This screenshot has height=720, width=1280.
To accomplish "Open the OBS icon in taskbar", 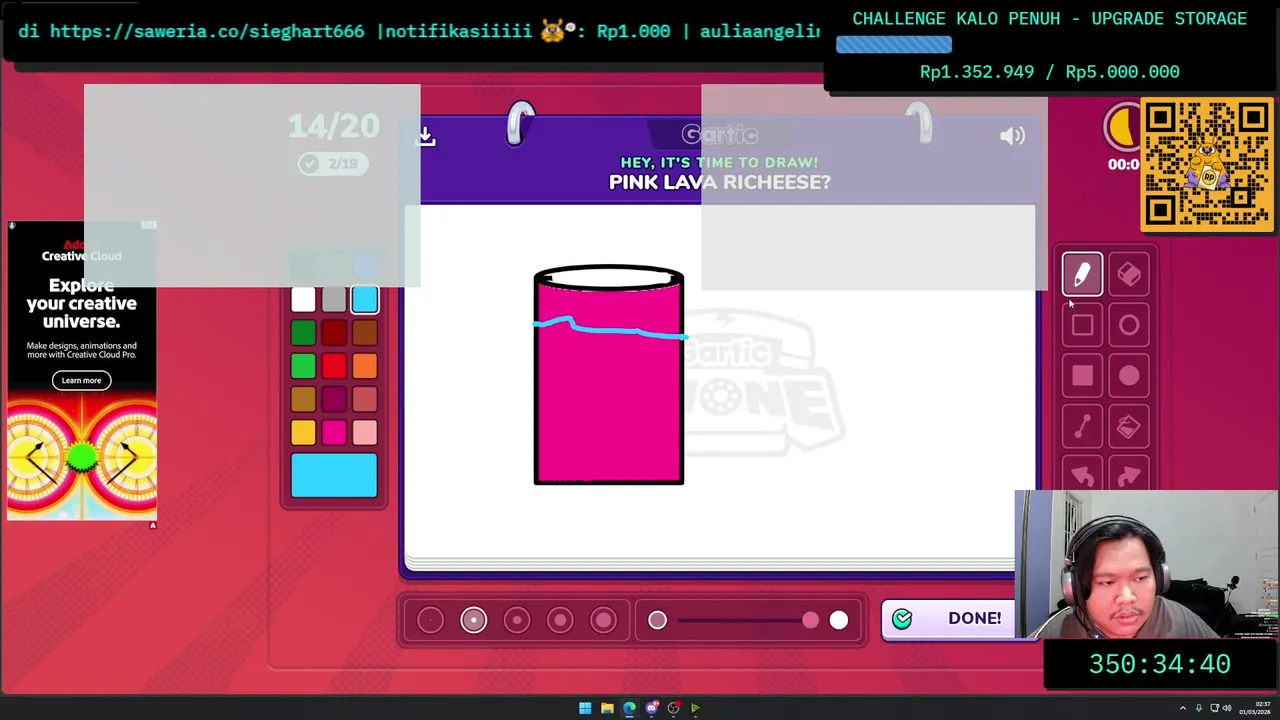I will 674,708.
